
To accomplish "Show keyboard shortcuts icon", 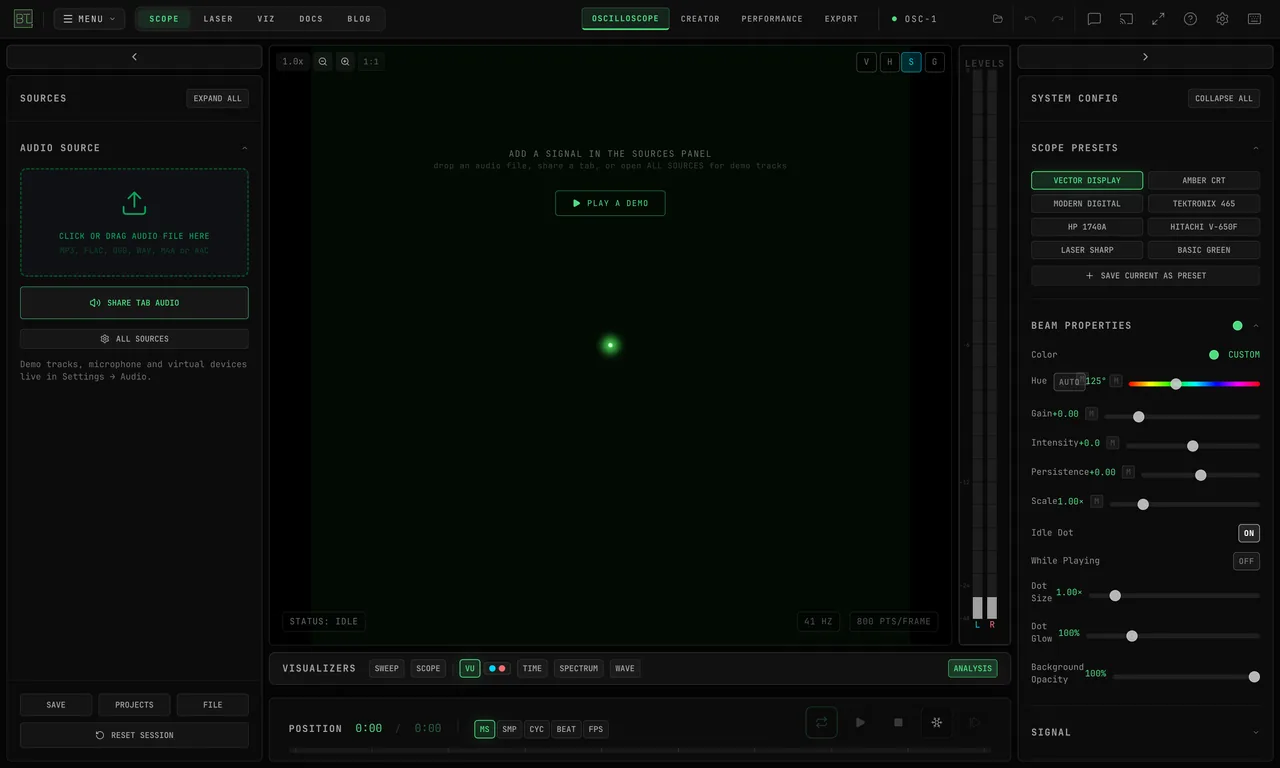I will click(1254, 19).
